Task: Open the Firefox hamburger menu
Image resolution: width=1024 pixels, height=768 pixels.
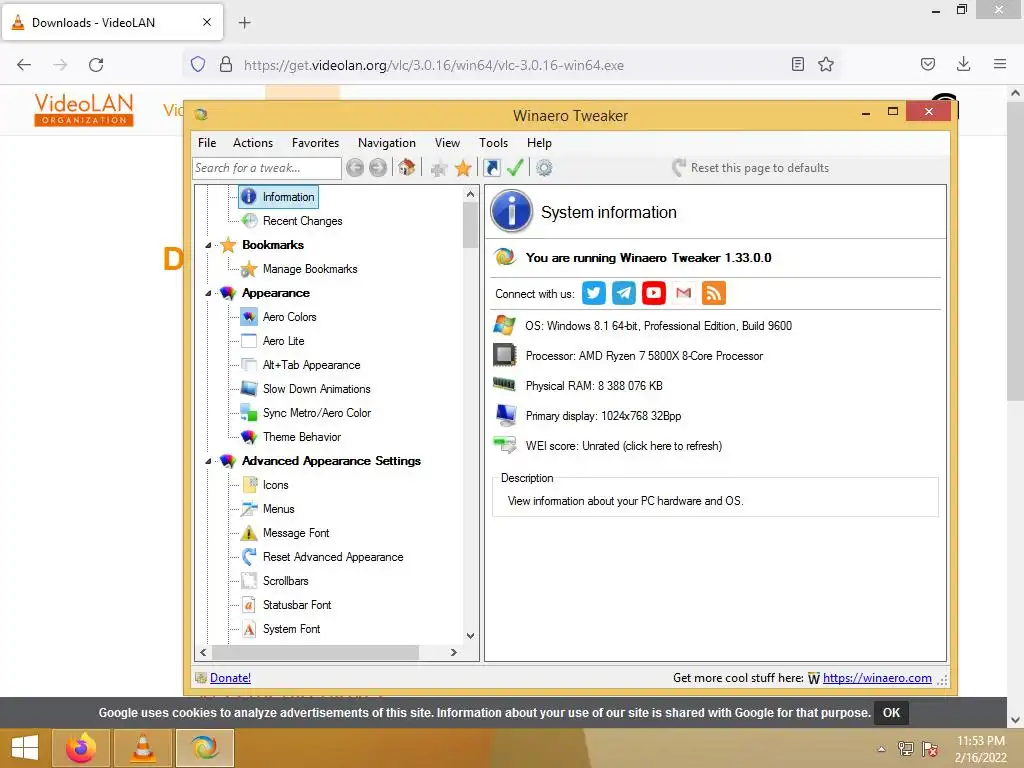Action: coord(1000,64)
